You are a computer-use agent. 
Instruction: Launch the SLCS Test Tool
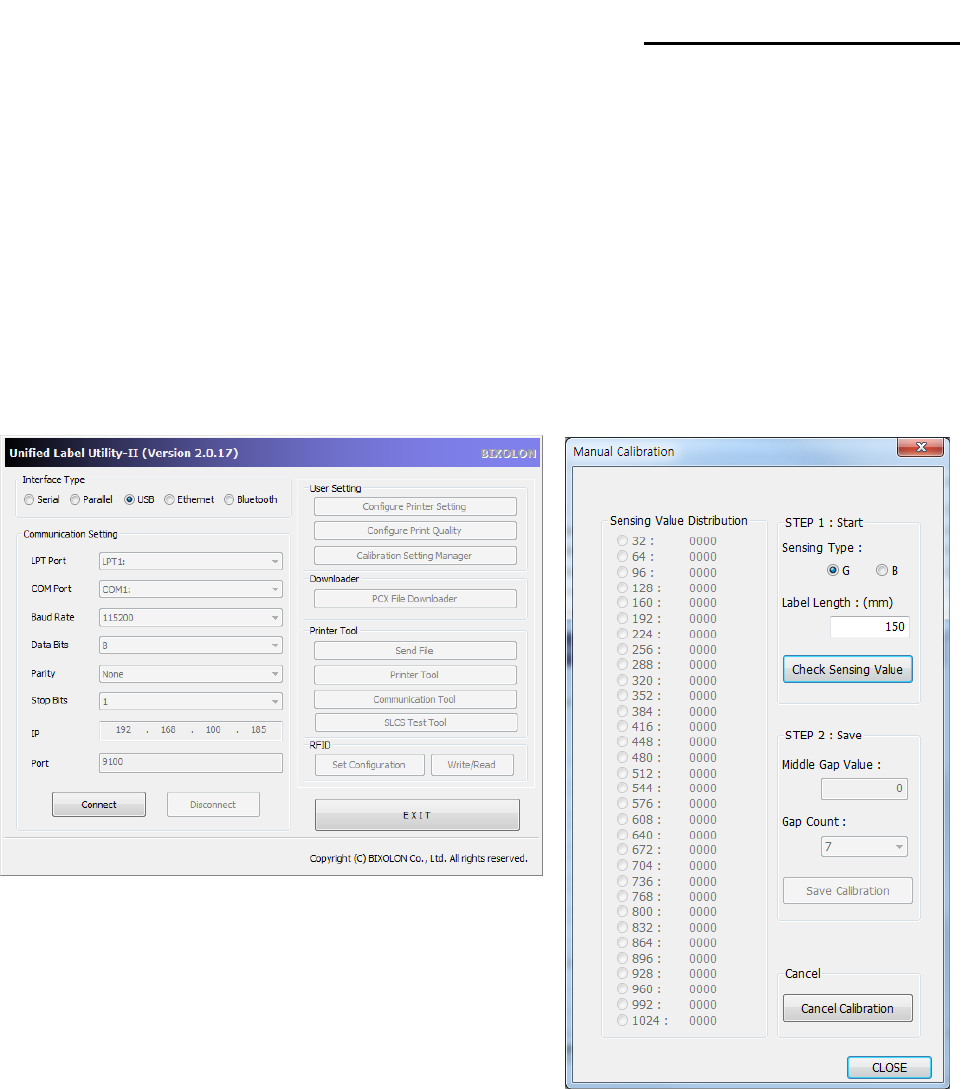(x=415, y=722)
